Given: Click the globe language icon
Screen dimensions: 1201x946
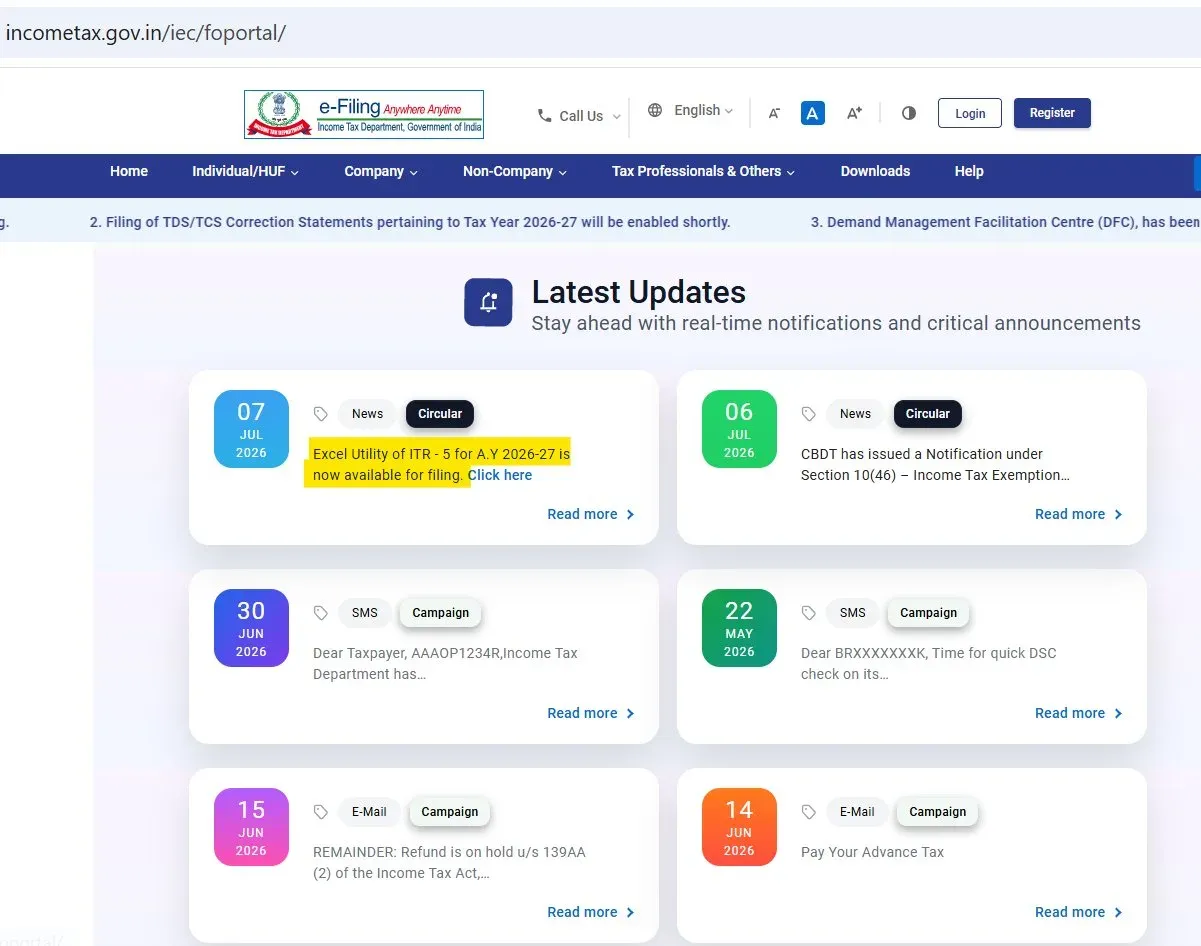Looking at the screenshot, I should [x=655, y=110].
